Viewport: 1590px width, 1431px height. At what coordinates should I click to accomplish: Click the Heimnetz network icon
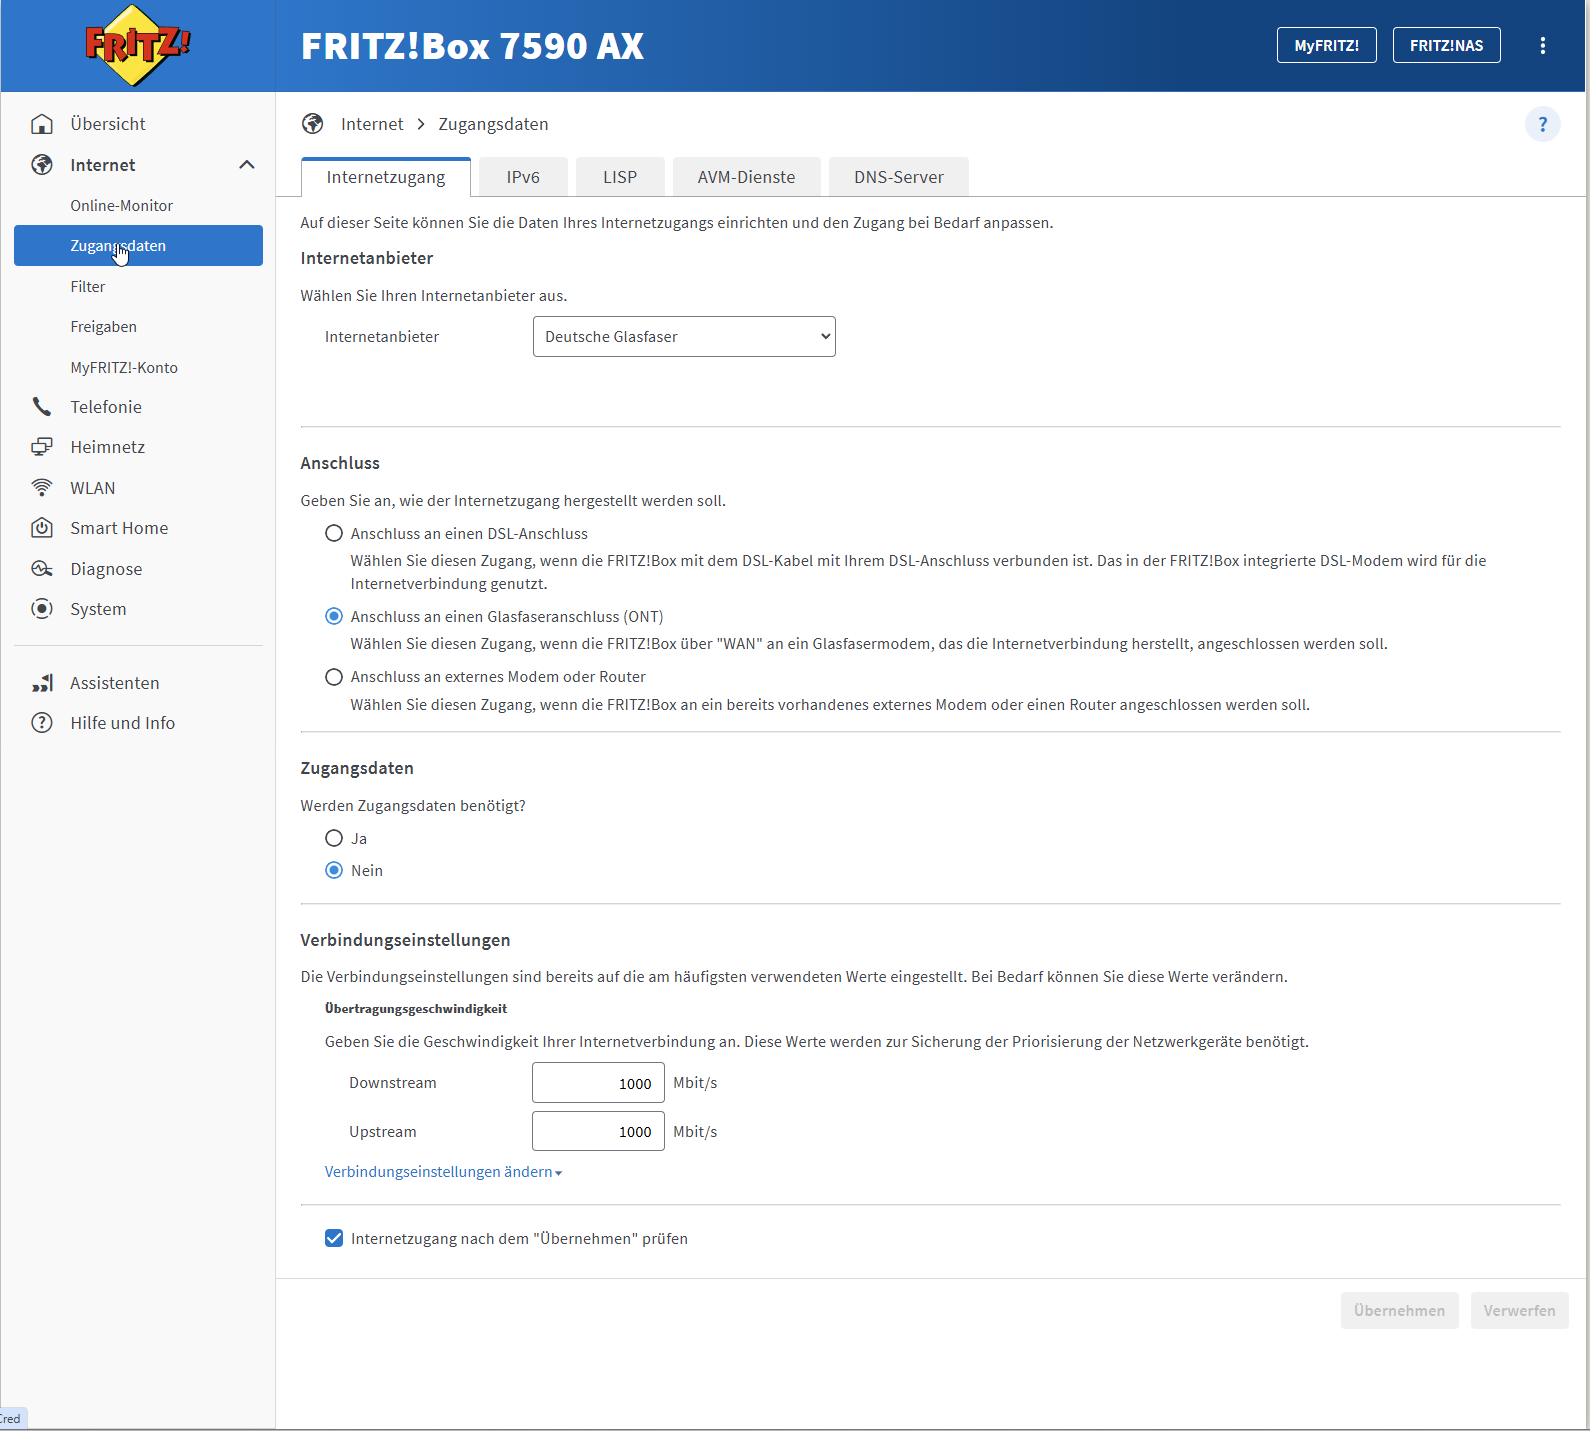click(x=42, y=447)
